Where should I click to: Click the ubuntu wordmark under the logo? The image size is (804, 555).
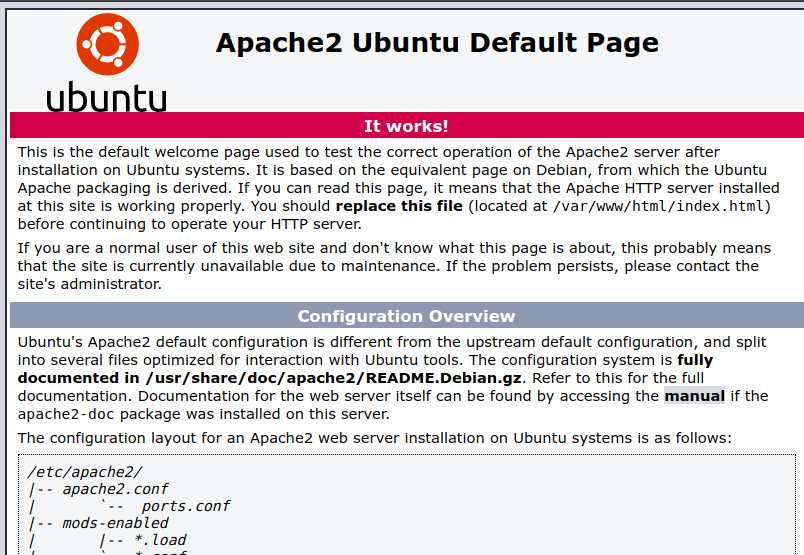tap(107, 97)
